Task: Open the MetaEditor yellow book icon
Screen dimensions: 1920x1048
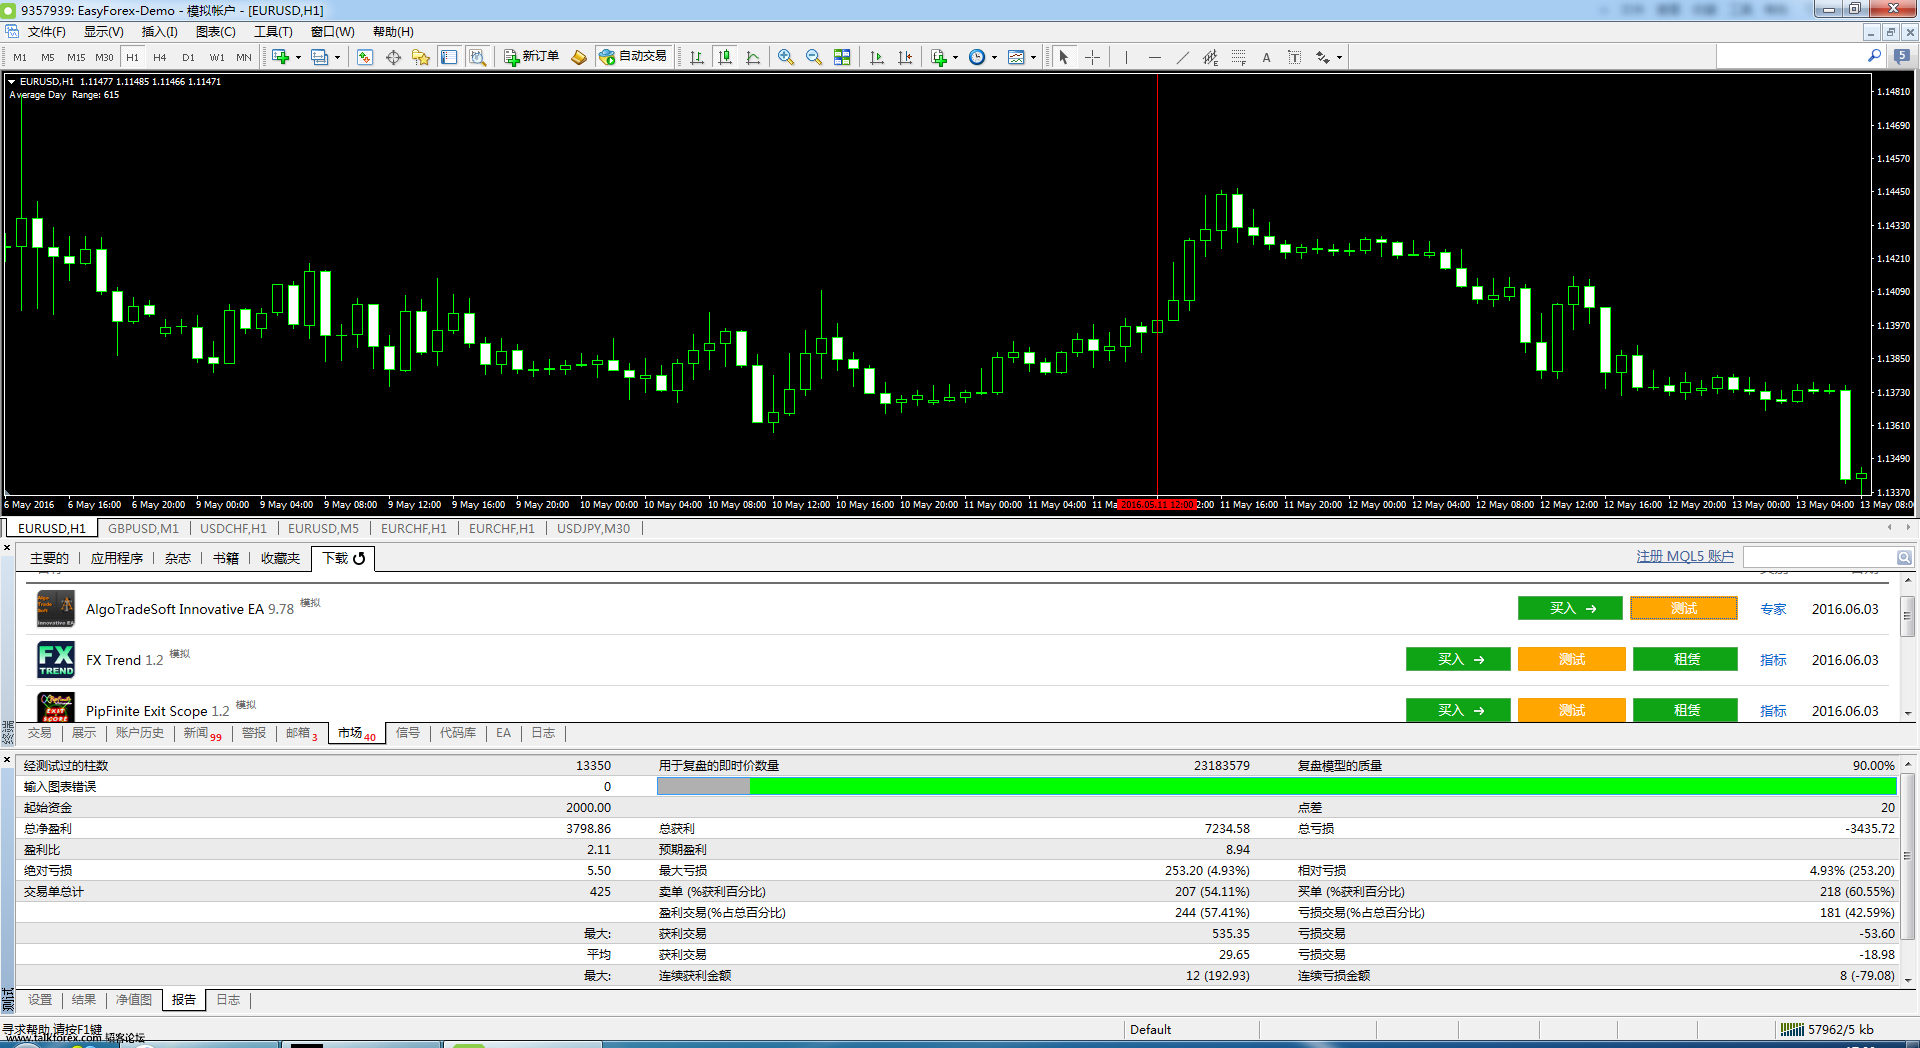Action: point(579,57)
